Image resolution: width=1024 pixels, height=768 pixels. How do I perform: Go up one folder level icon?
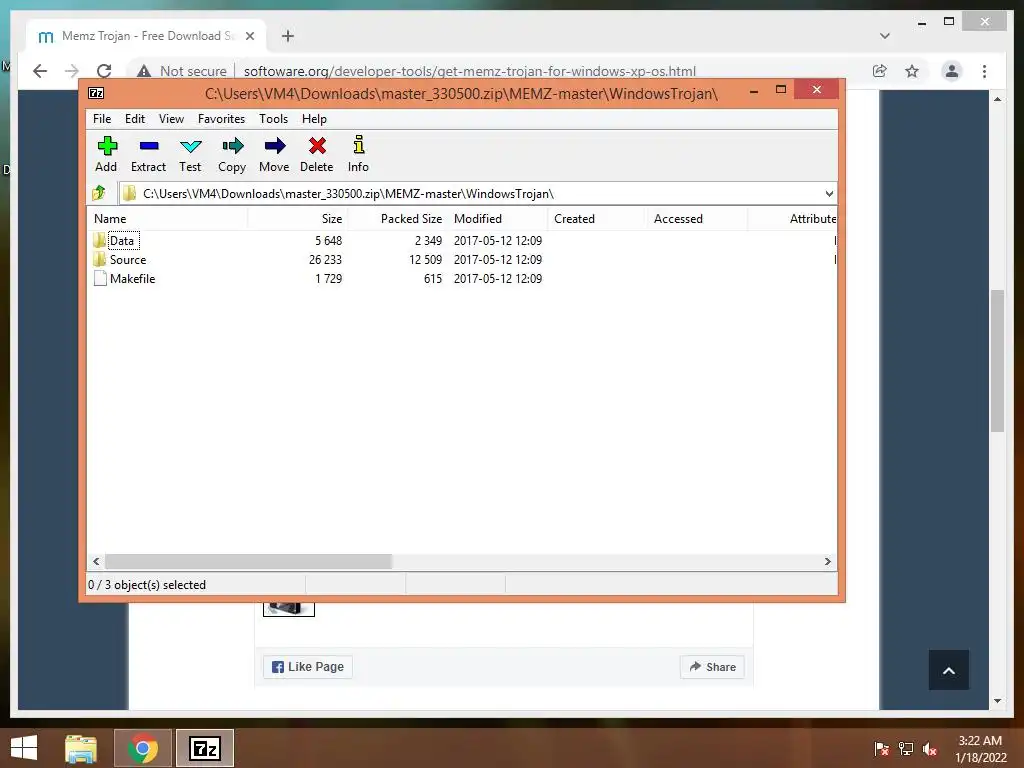[99, 193]
